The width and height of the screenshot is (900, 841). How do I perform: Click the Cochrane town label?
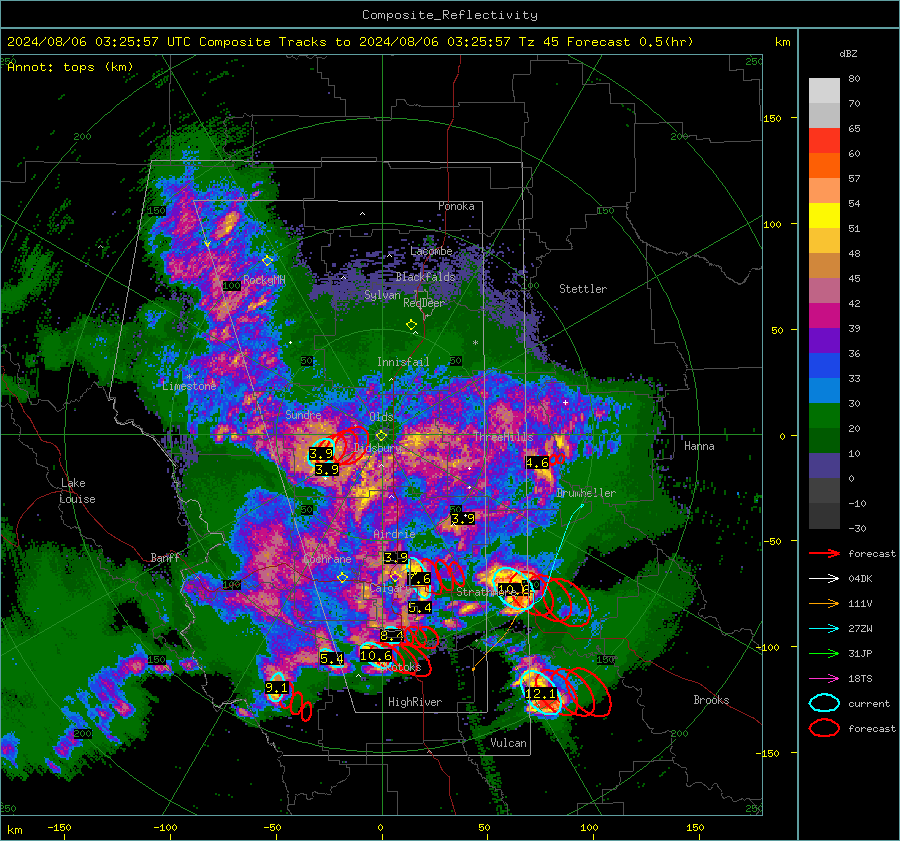point(327,559)
